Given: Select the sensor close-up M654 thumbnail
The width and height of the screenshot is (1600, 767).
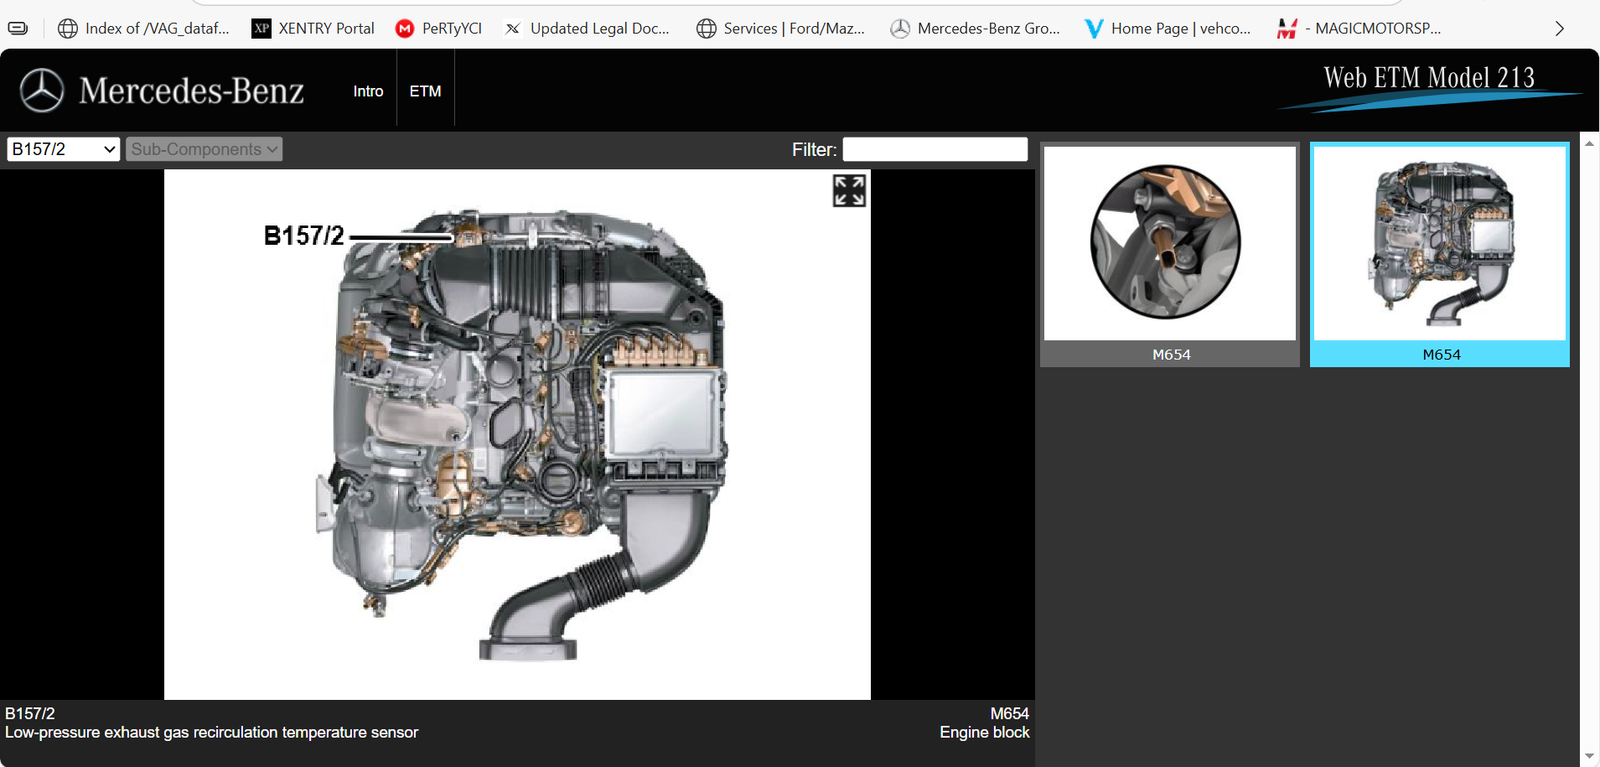Looking at the screenshot, I should pyautogui.click(x=1169, y=244).
